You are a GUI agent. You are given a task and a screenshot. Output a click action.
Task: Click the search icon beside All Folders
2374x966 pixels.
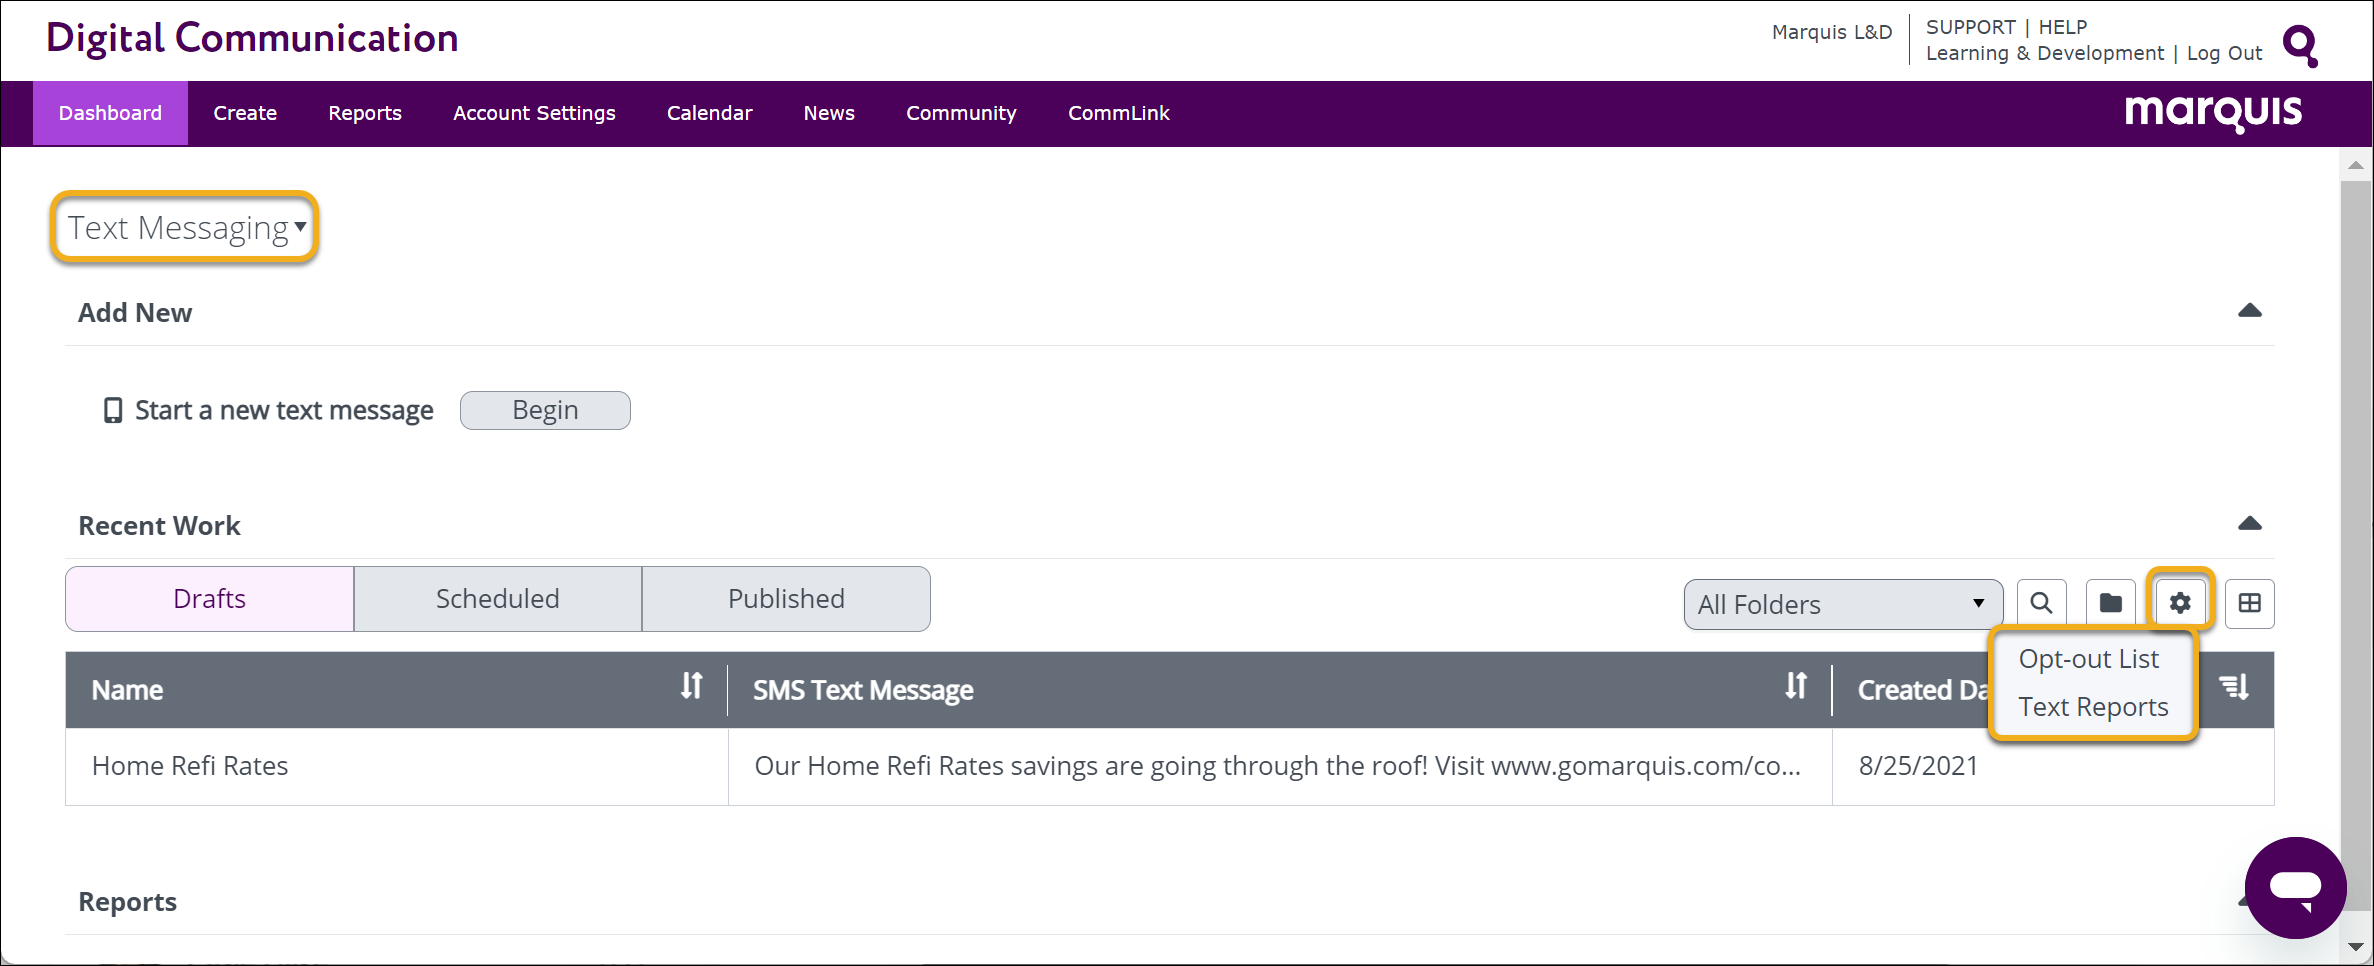[2041, 603]
